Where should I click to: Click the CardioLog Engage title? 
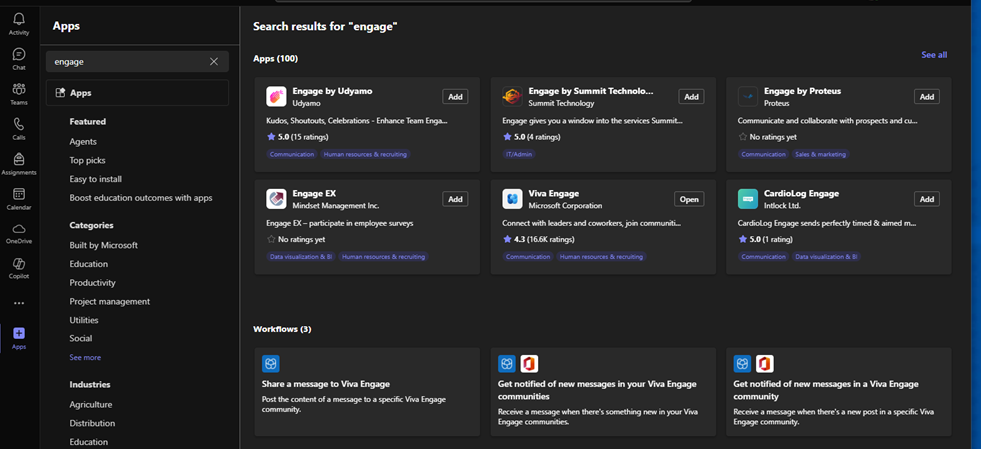click(801, 194)
